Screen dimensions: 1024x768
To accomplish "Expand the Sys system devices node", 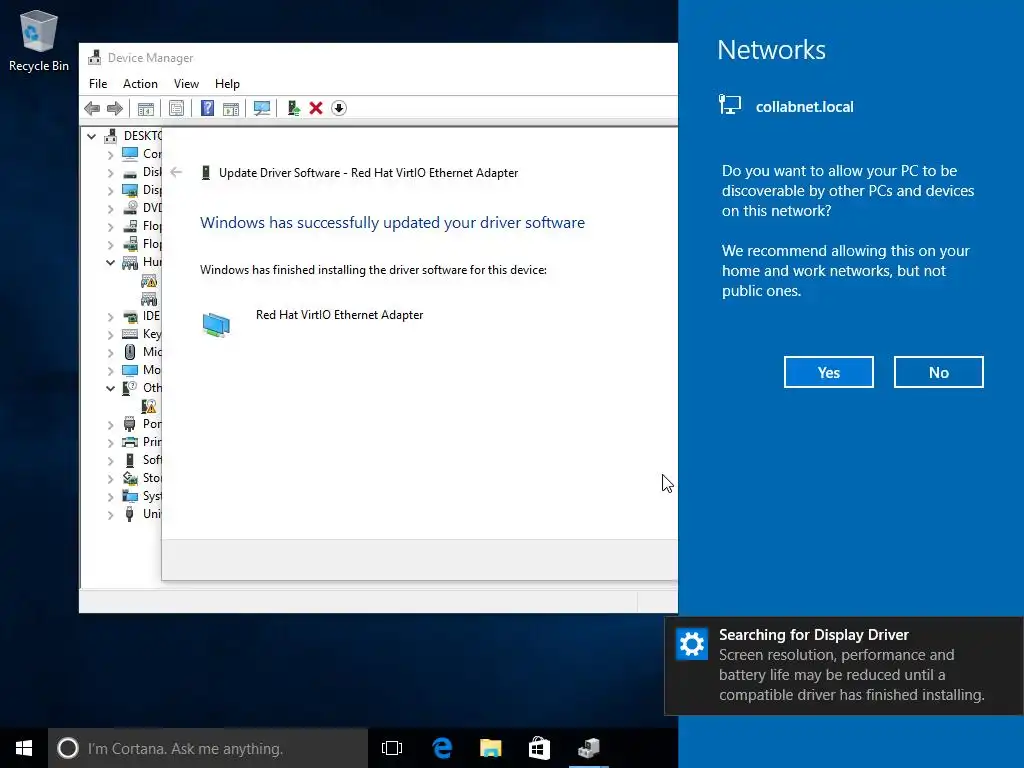I will point(110,496).
